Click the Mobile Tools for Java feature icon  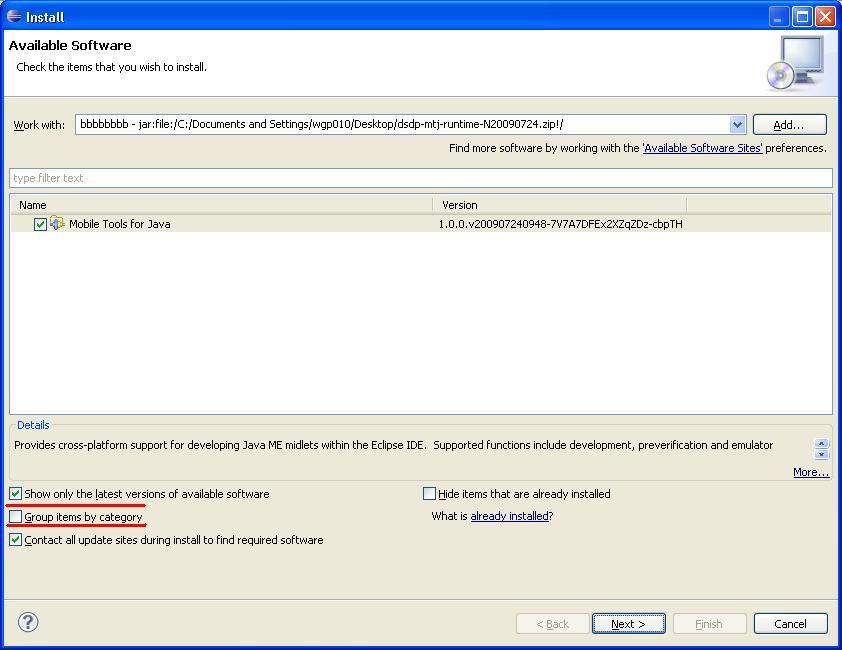(x=57, y=223)
